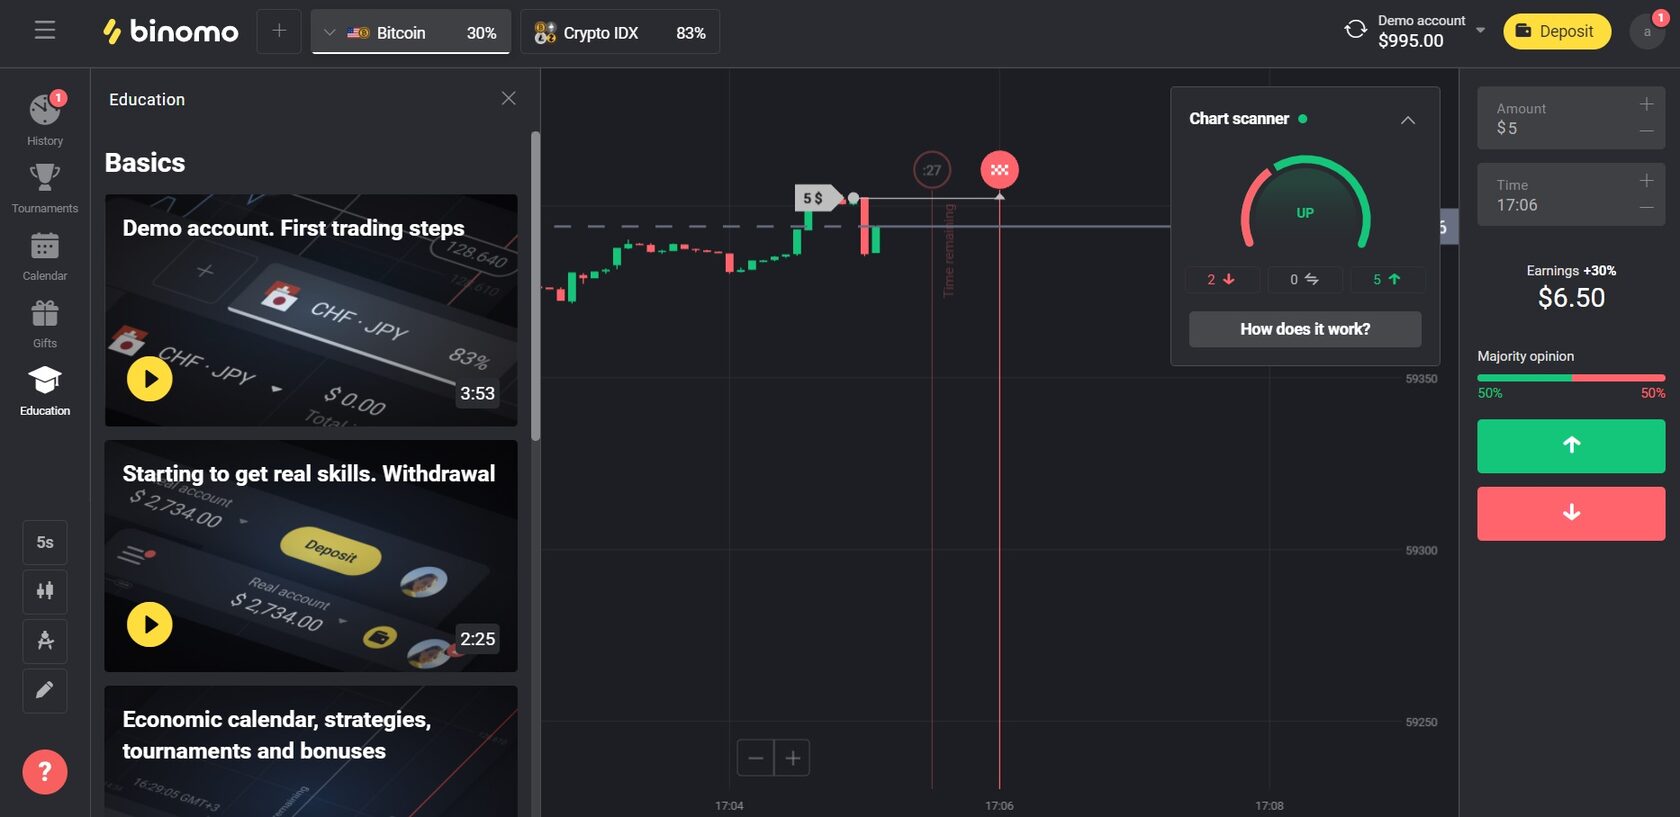Open the economic Calendar
This screenshot has width=1680, height=817.
pyautogui.click(x=44, y=251)
